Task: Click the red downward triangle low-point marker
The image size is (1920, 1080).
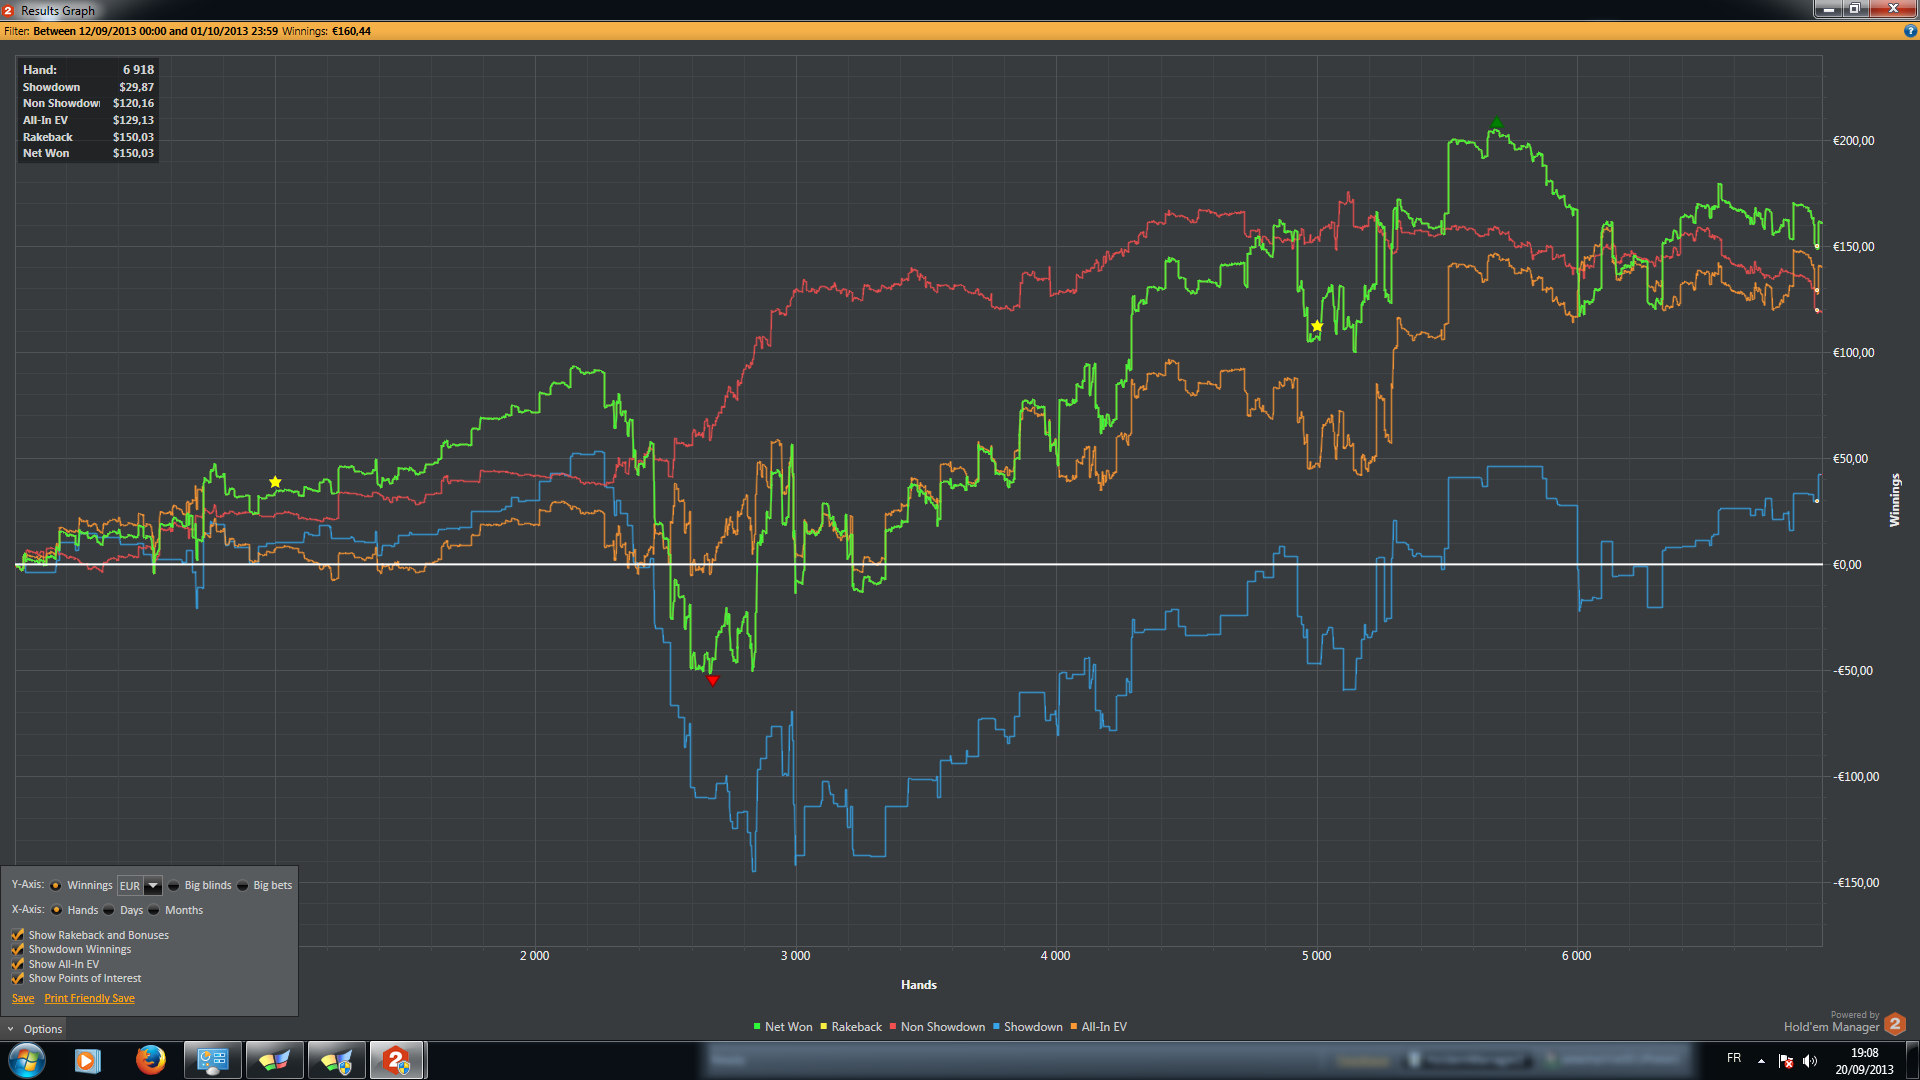Action: (x=713, y=681)
